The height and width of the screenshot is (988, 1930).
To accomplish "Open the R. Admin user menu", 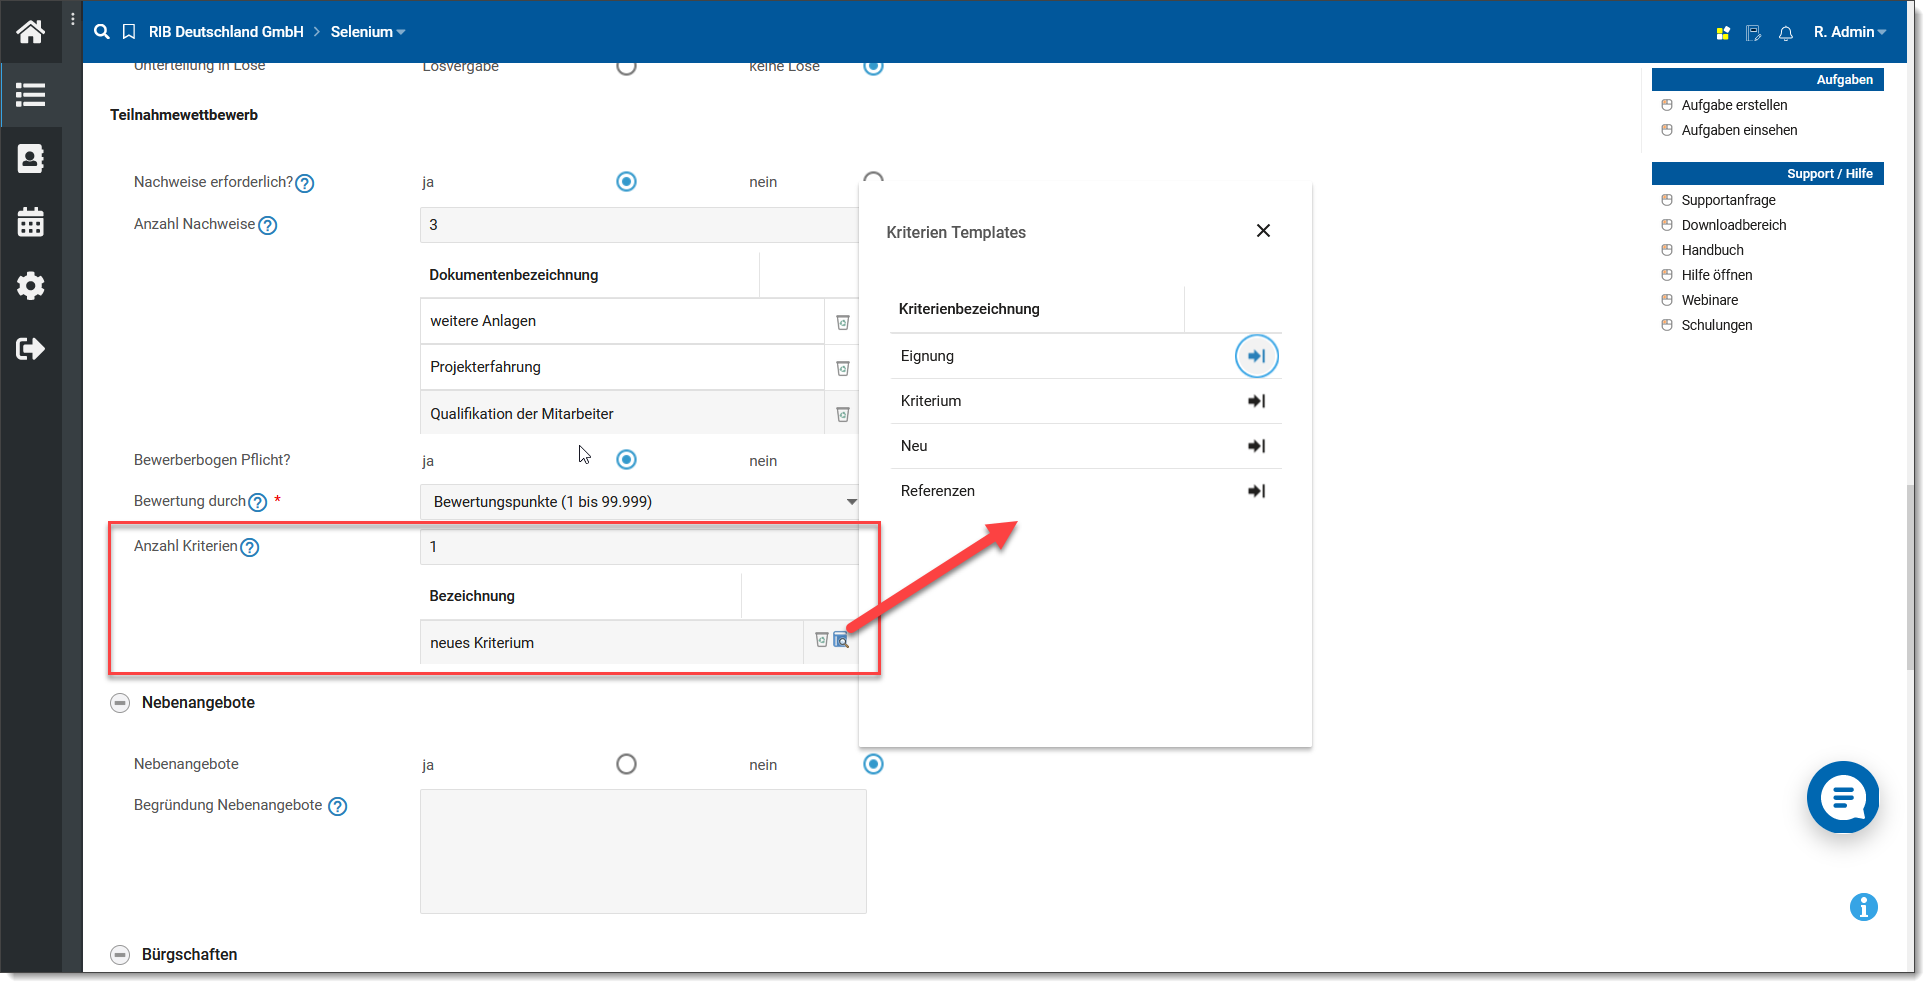I will click(x=1850, y=32).
